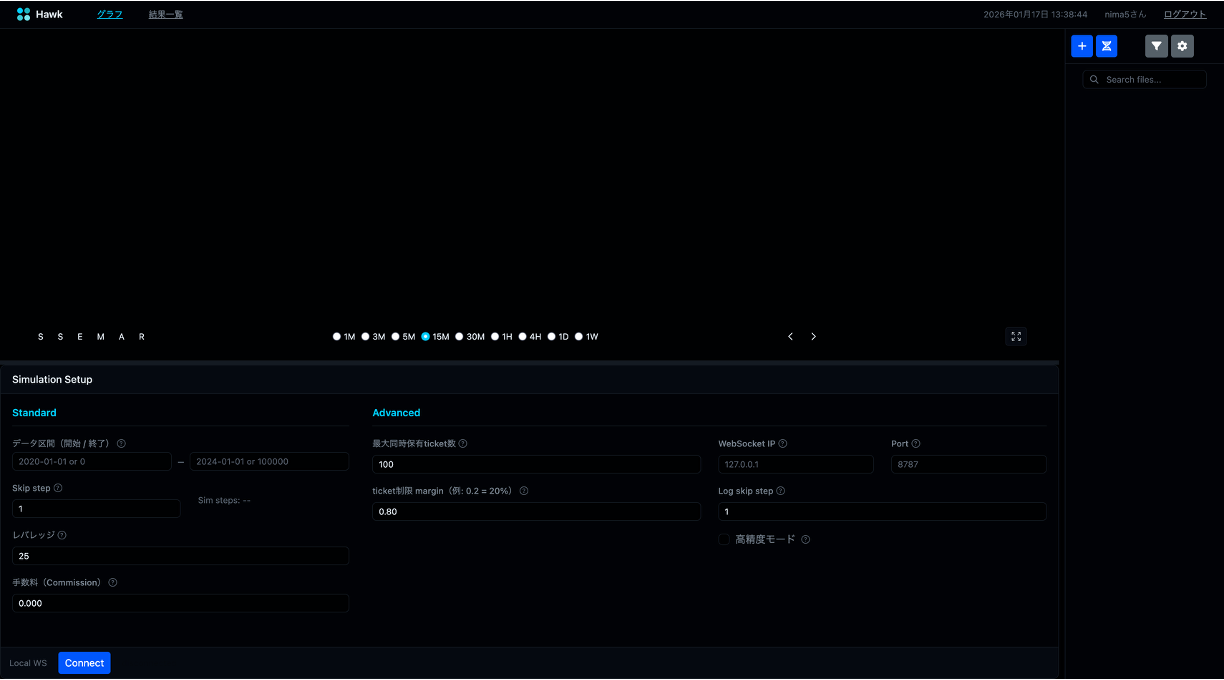1224x680 pixels.
Task: Click the Hawk logo icon
Action: 24,14
